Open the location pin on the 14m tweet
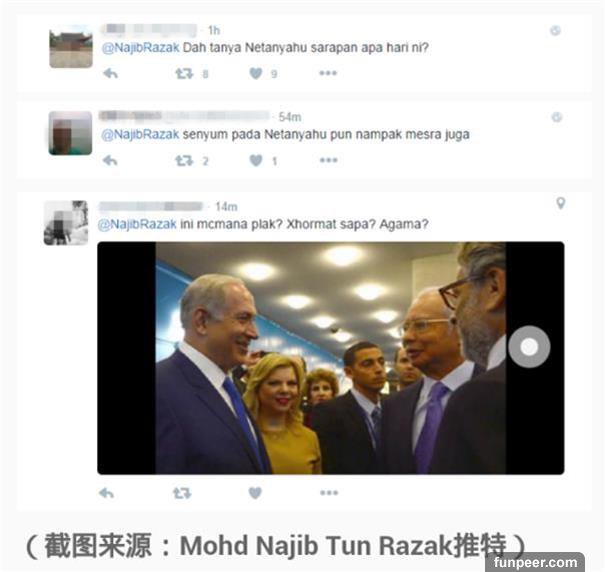The width and height of the screenshot is (605, 572). (x=561, y=203)
